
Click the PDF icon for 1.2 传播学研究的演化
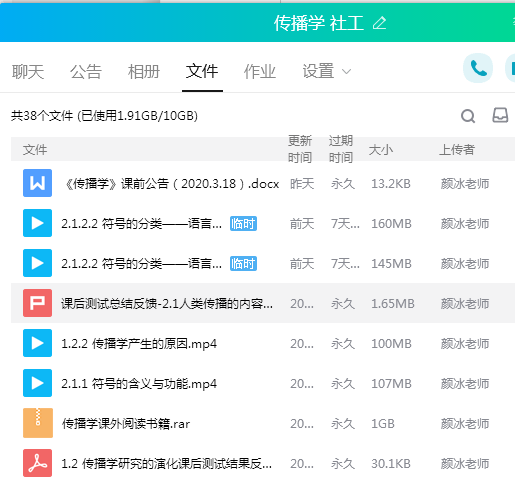click(x=37, y=463)
